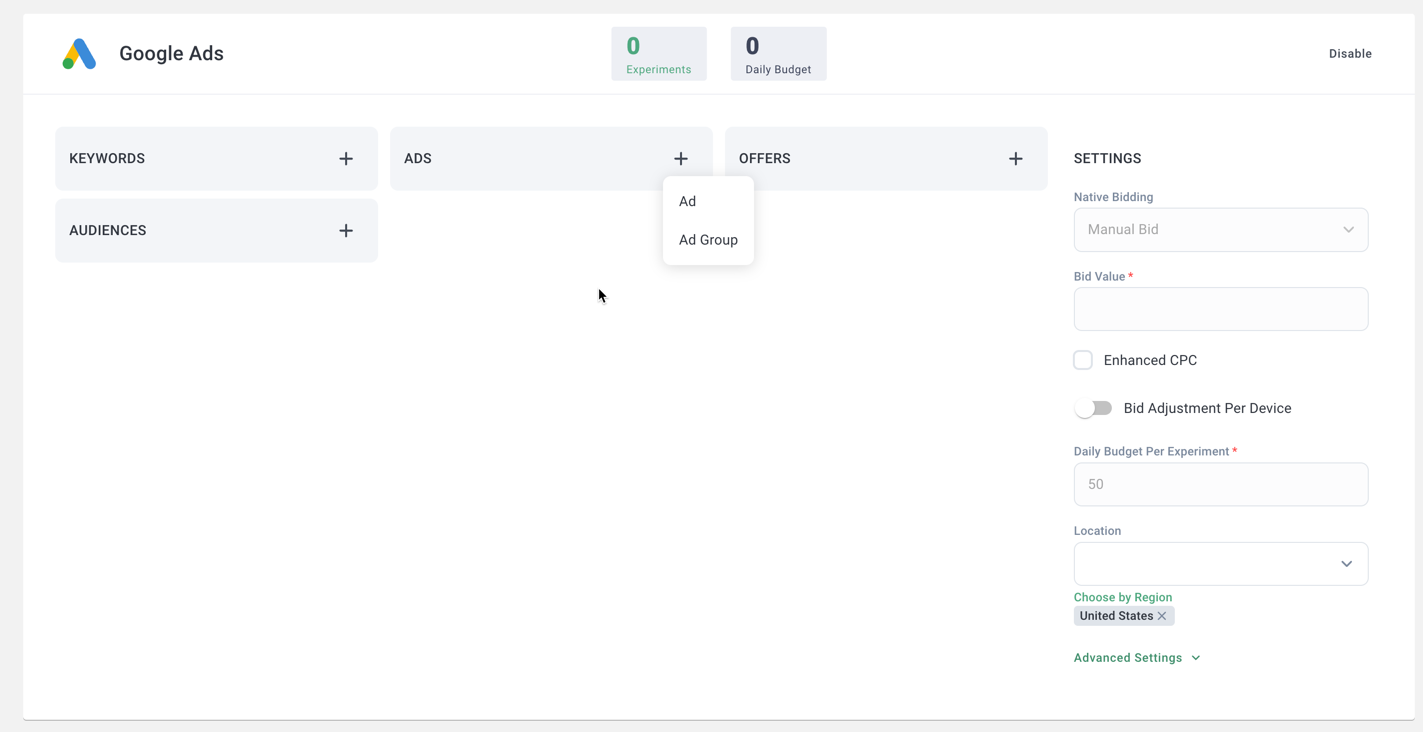Click the Choose by Region link
Image resolution: width=1423 pixels, height=732 pixels.
click(1122, 597)
